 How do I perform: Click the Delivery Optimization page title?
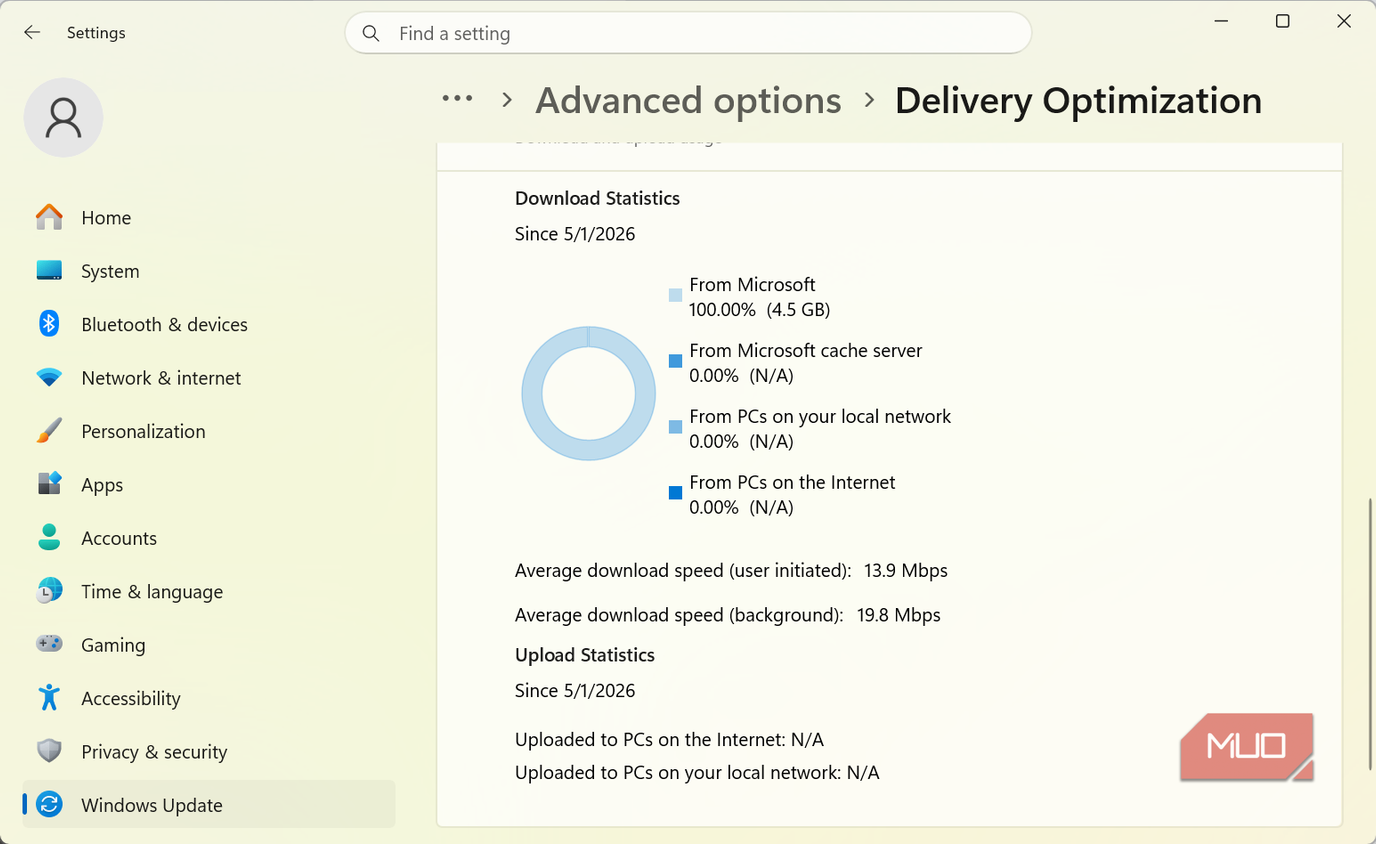[x=1078, y=100]
